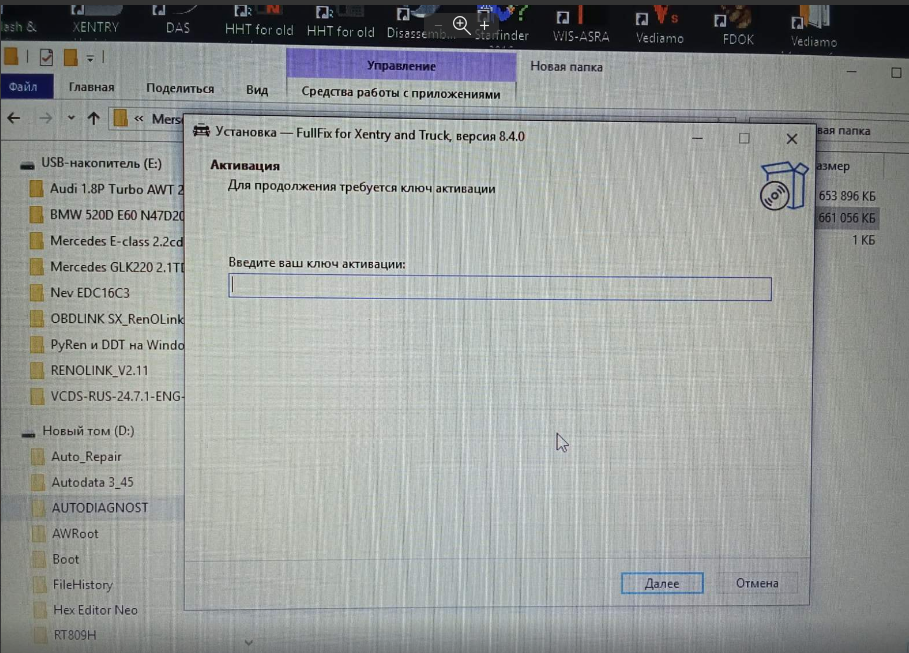The height and width of the screenshot is (653, 909).
Task: Click the Размер column header
Action: 833,166
